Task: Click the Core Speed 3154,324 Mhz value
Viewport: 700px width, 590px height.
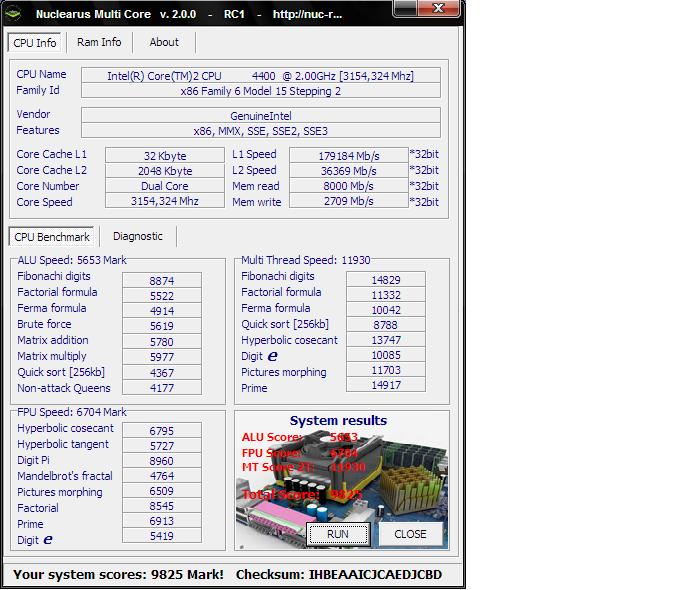Action: pyautogui.click(x=165, y=201)
